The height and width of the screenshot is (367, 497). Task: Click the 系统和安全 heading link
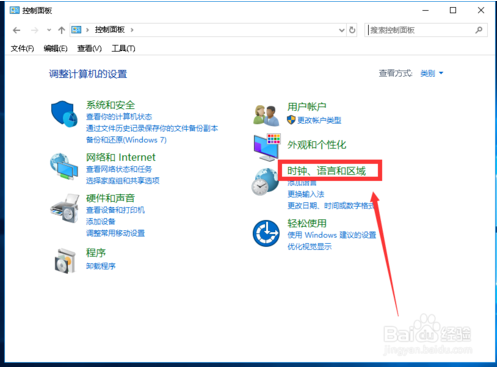(110, 105)
